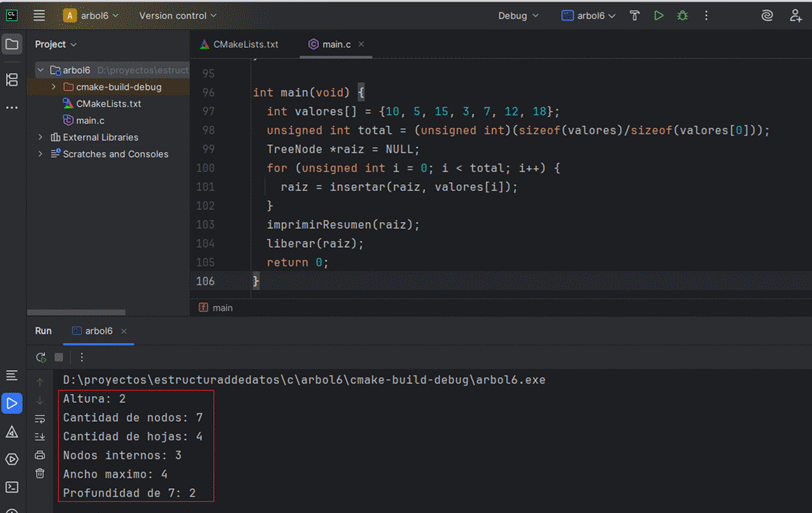This screenshot has height=513, width=812.
Task: Build project with the hammer icon
Action: coord(634,16)
